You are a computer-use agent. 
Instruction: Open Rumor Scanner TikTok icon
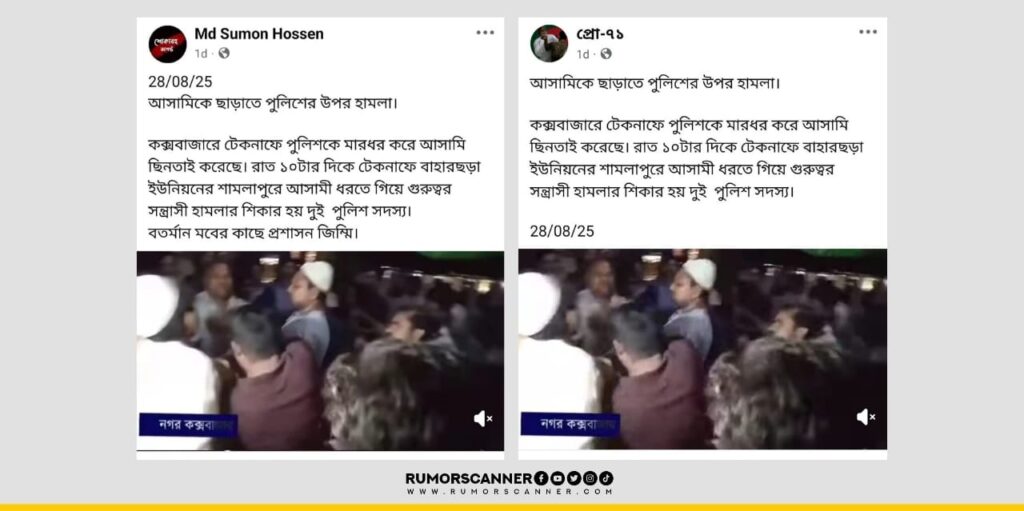point(606,478)
